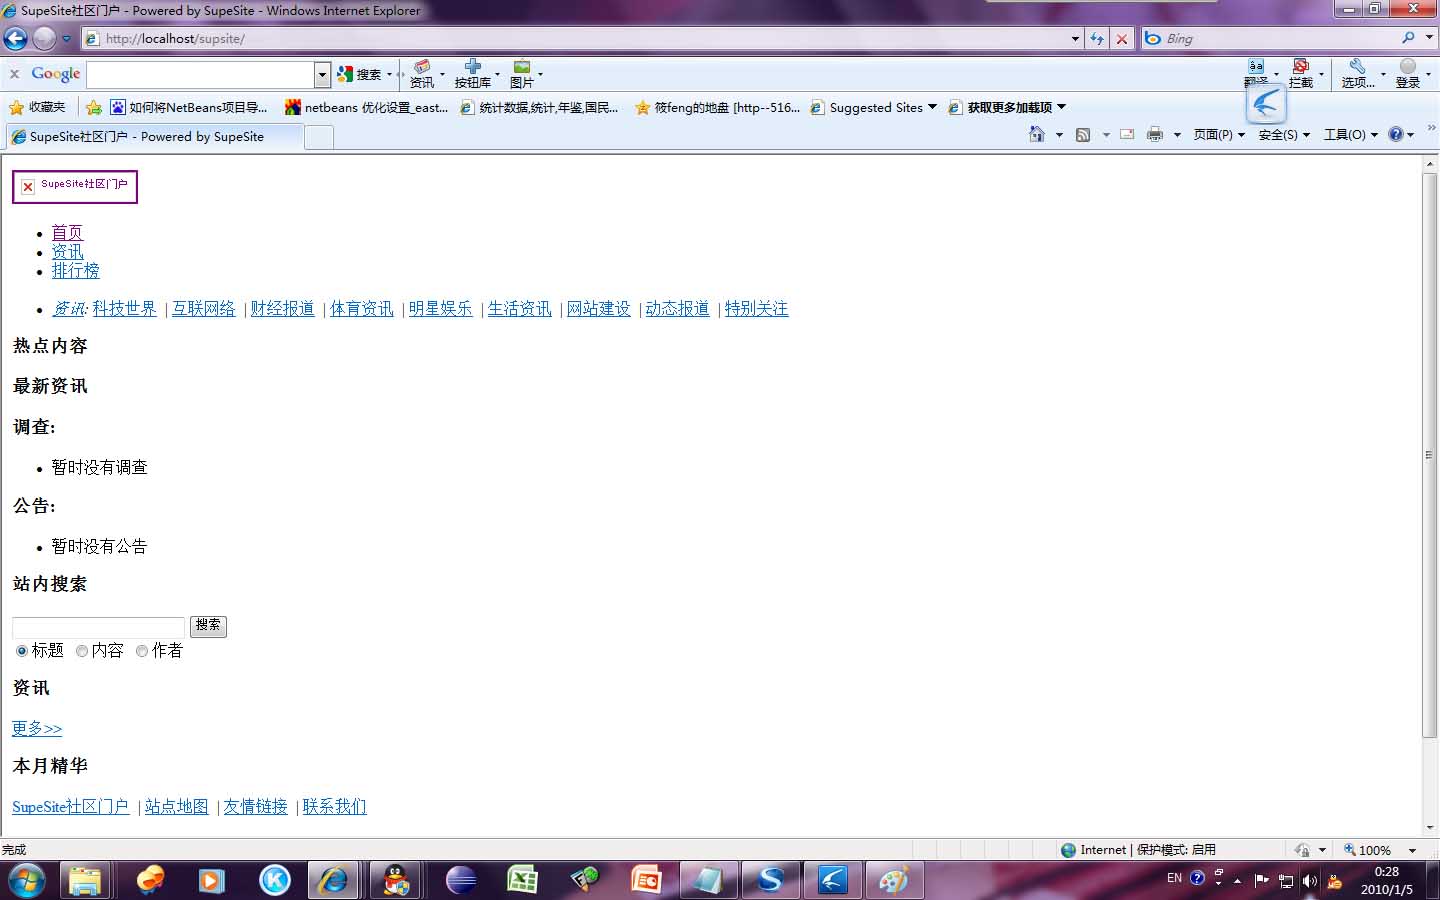Open the 选项 wrench options icon
1440x900 pixels.
point(1357,74)
